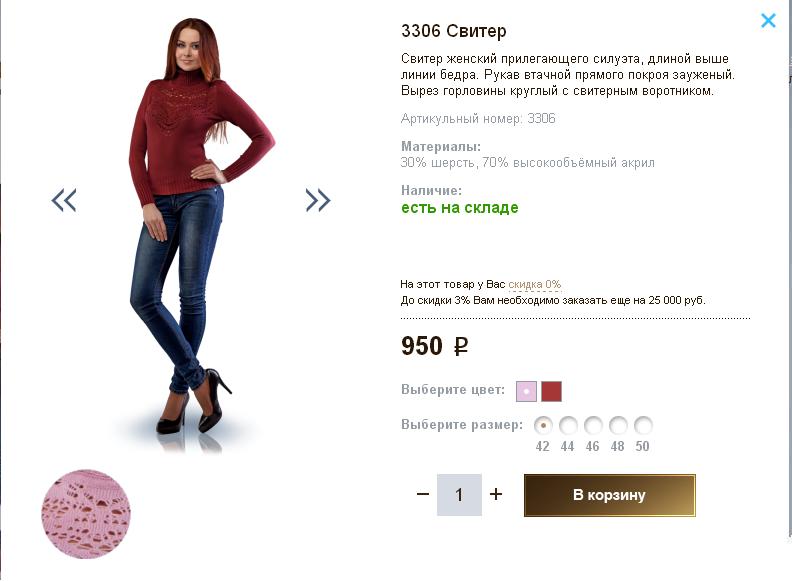Pick size 44 radio button
The height and width of the screenshot is (581, 792).
(x=568, y=425)
